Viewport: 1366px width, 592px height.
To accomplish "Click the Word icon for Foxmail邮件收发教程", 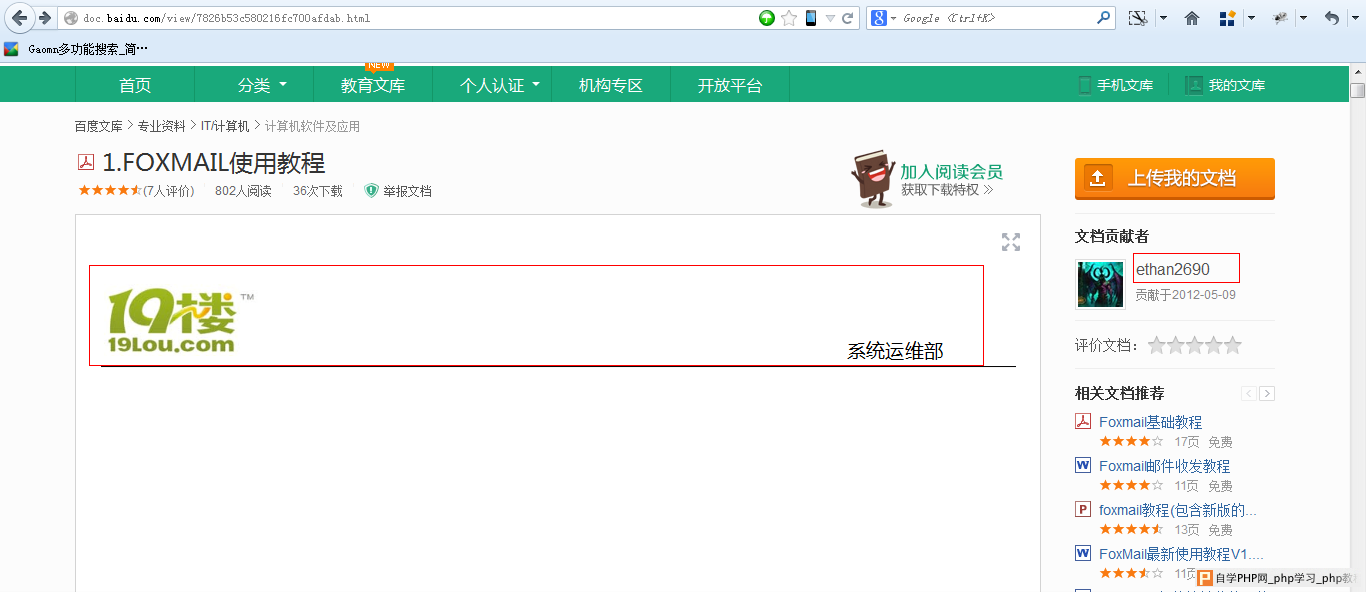I will click(1083, 465).
